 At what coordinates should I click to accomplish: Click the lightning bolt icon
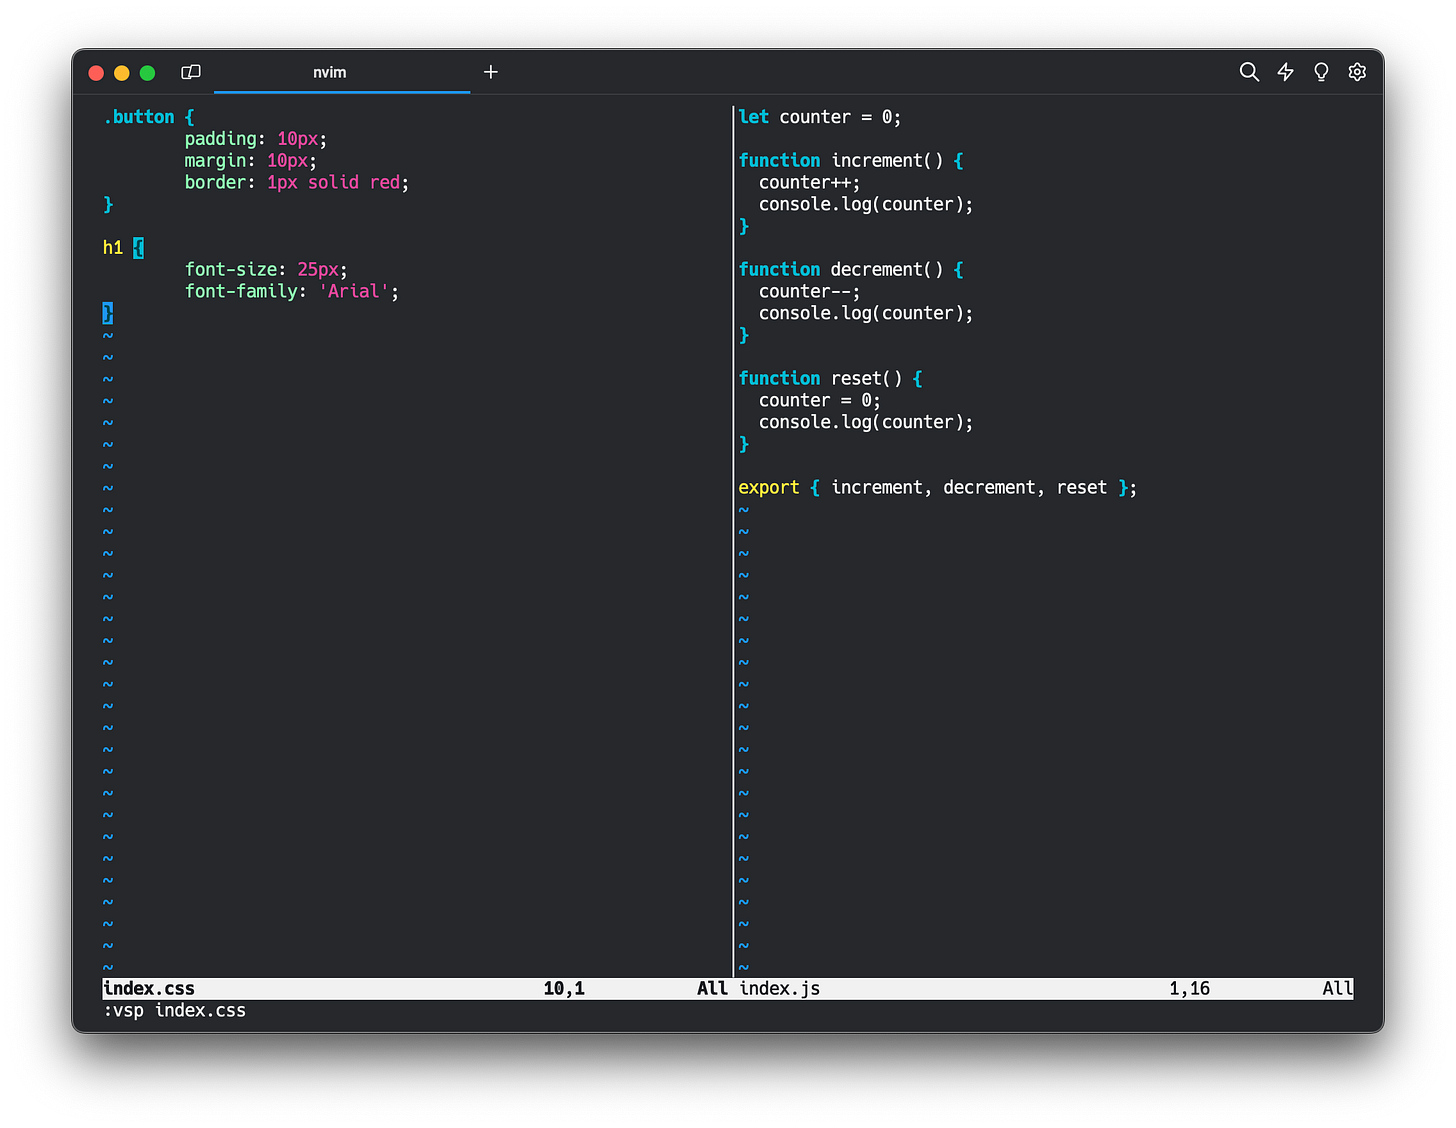[1285, 72]
